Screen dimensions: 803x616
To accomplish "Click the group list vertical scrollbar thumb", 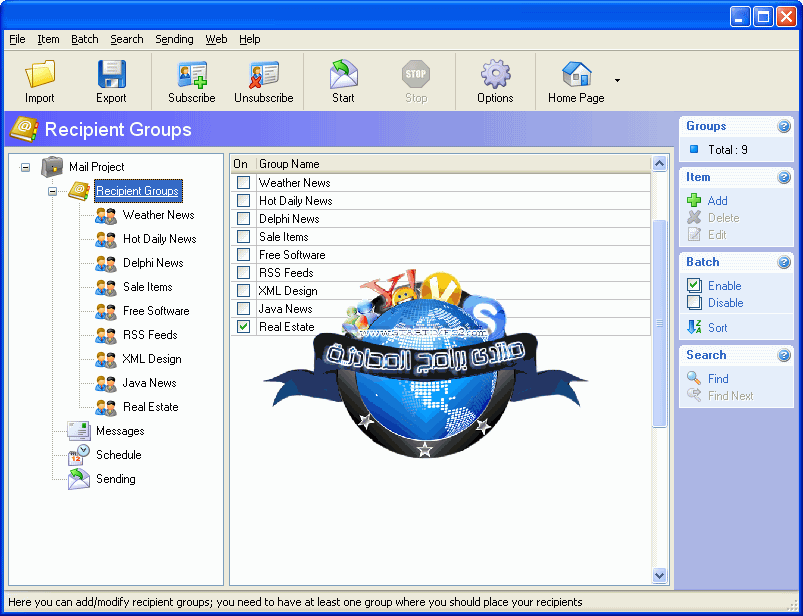I will [x=660, y=323].
